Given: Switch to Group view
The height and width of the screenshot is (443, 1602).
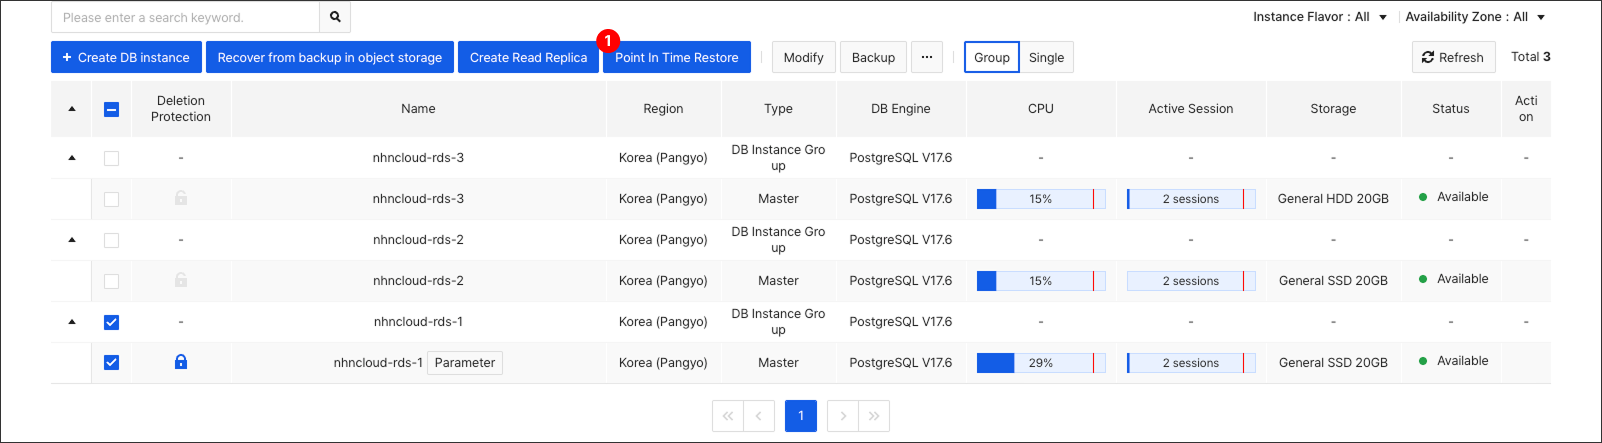Looking at the screenshot, I should pyautogui.click(x=992, y=57).
